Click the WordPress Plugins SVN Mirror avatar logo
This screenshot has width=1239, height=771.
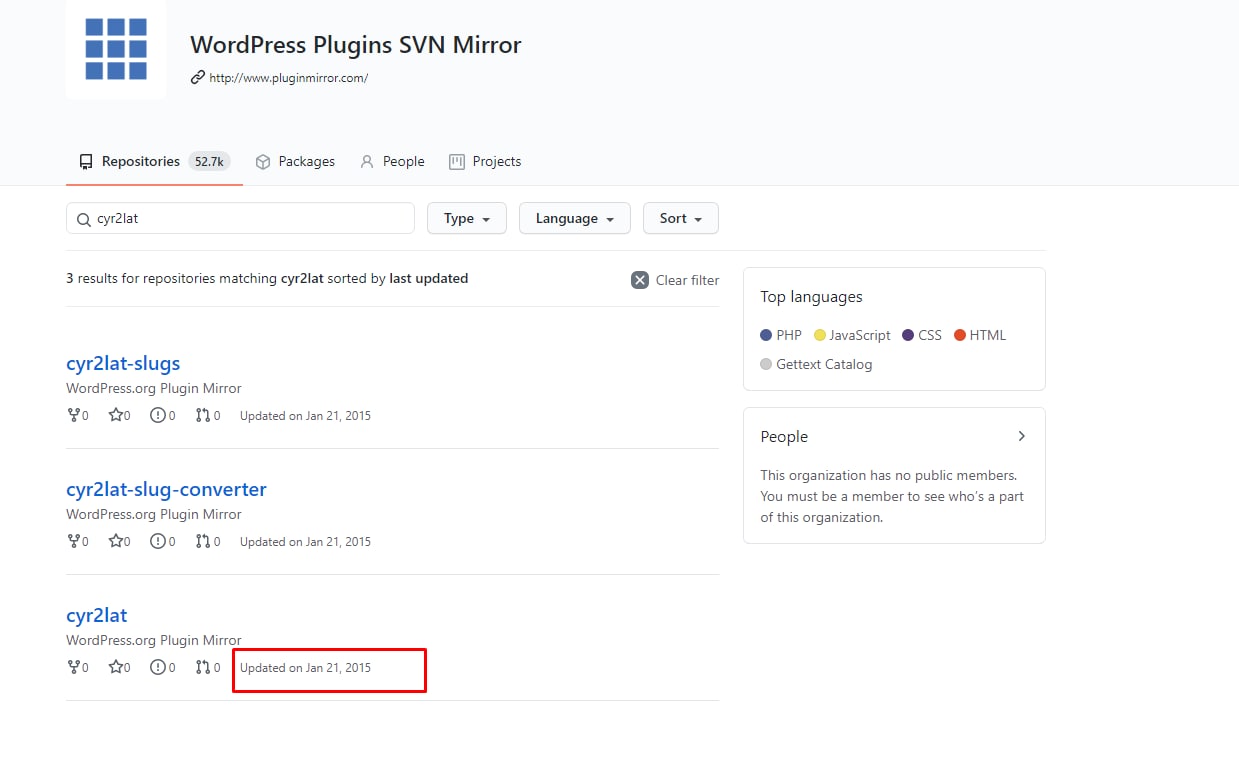(x=116, y=49)
